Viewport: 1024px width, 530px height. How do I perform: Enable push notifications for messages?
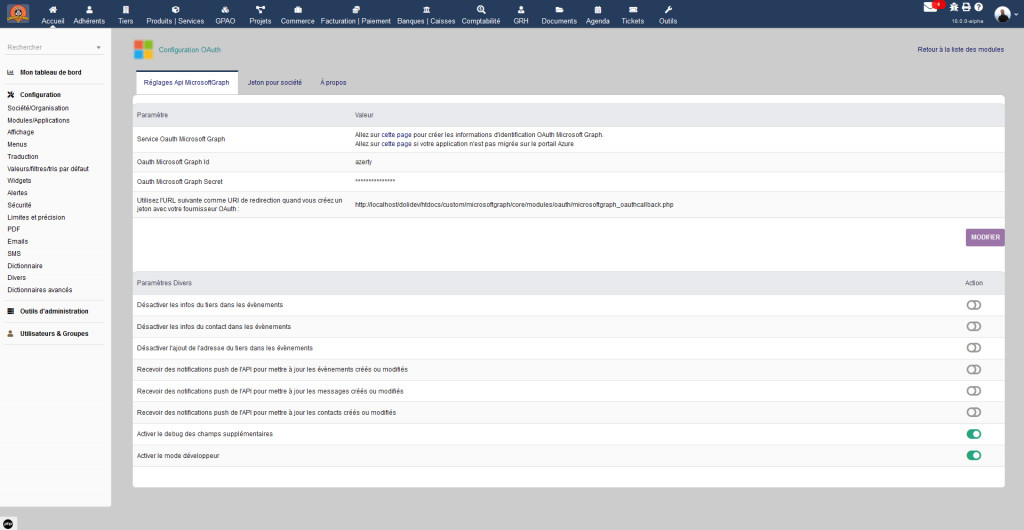pos(974,391)
